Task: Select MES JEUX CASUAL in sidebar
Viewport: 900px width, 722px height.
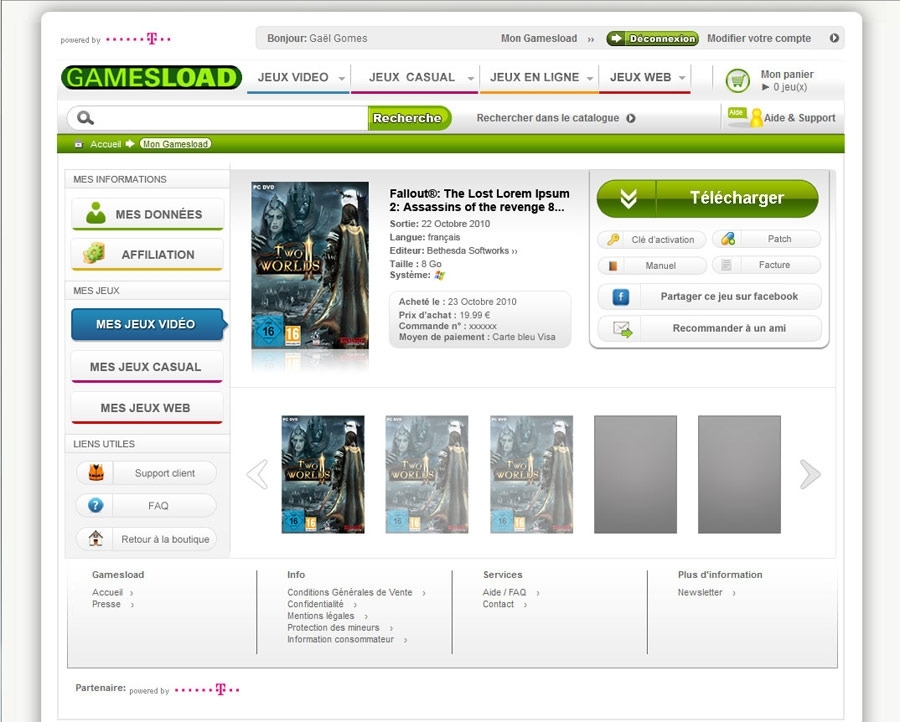Action: coord(146,367)
